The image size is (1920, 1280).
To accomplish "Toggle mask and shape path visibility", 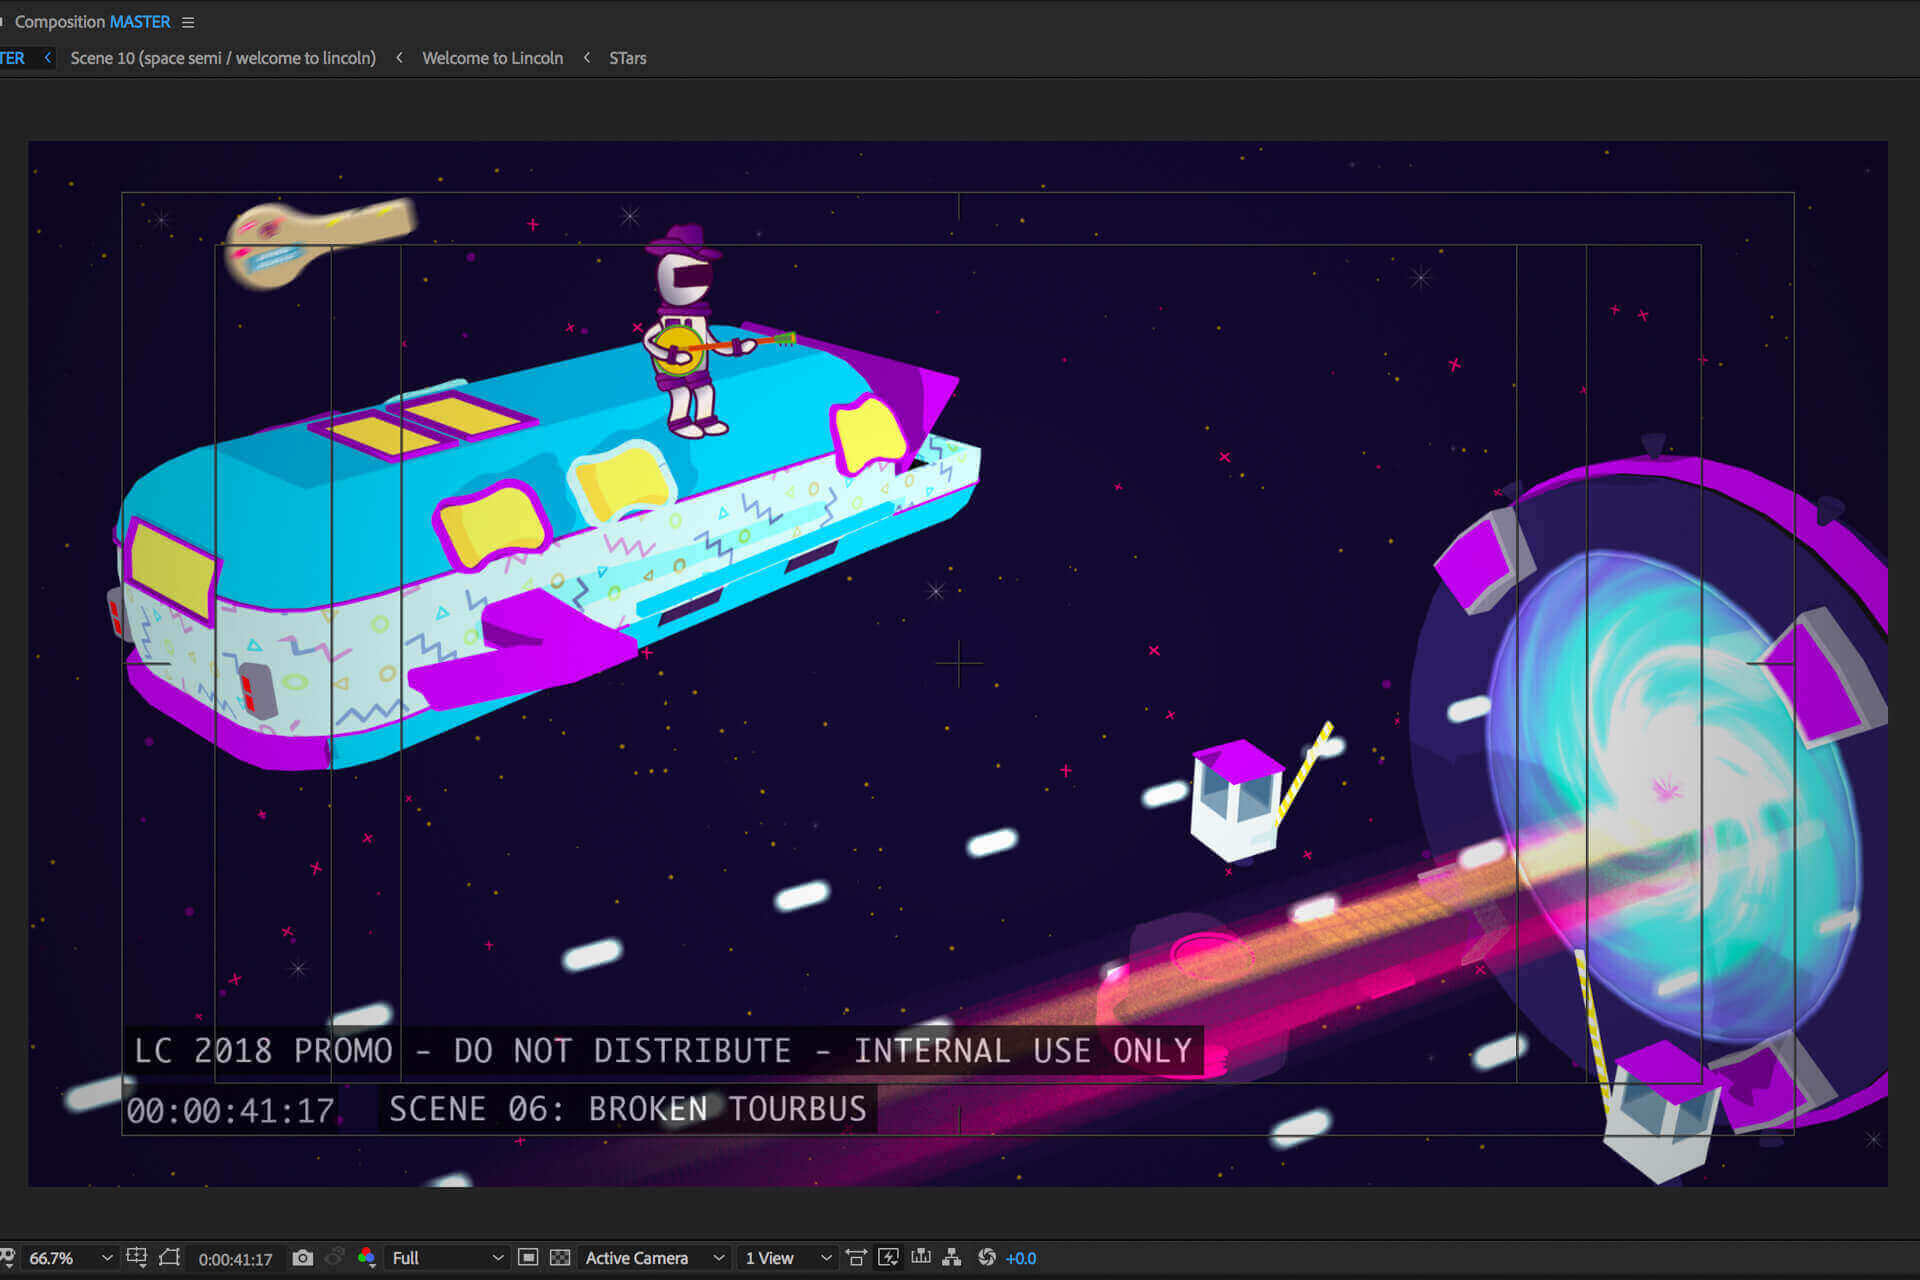I will (x=169, y=1257).
